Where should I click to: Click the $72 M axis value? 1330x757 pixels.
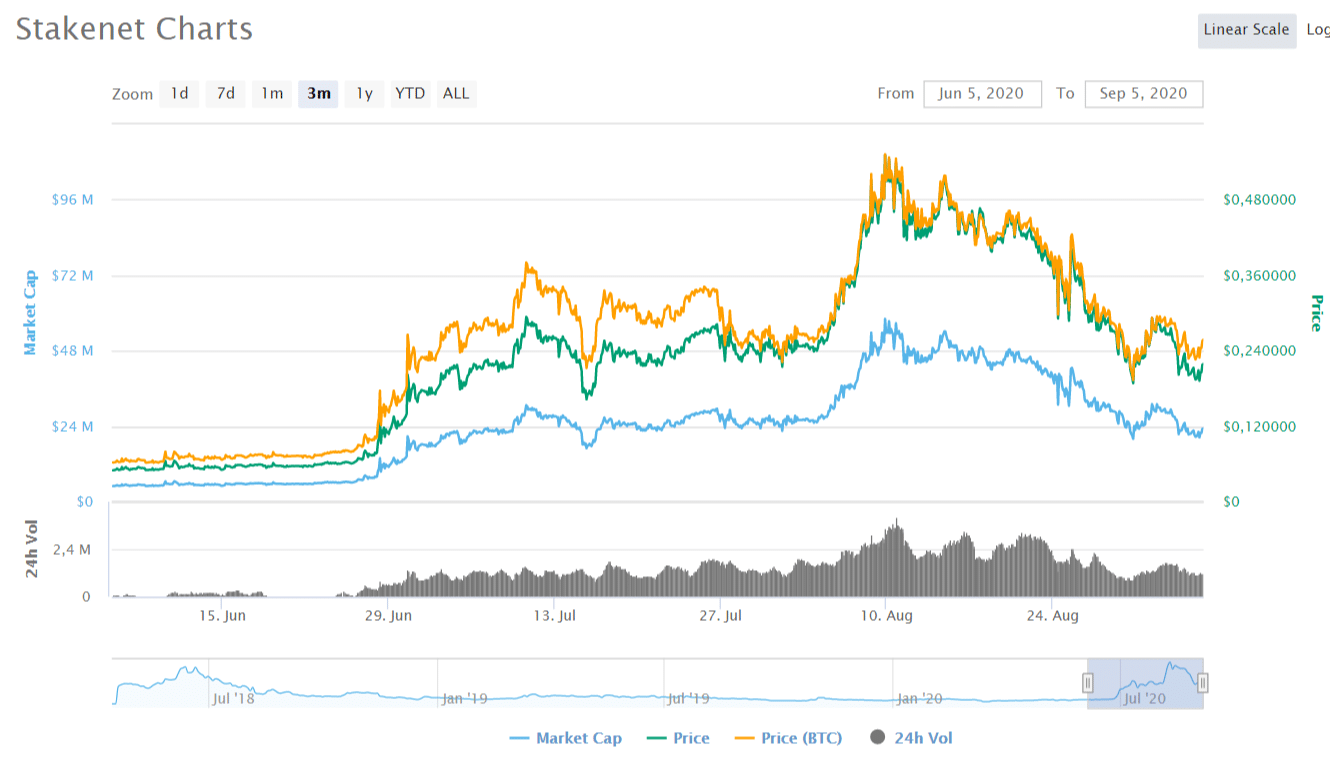coord(73,275)
